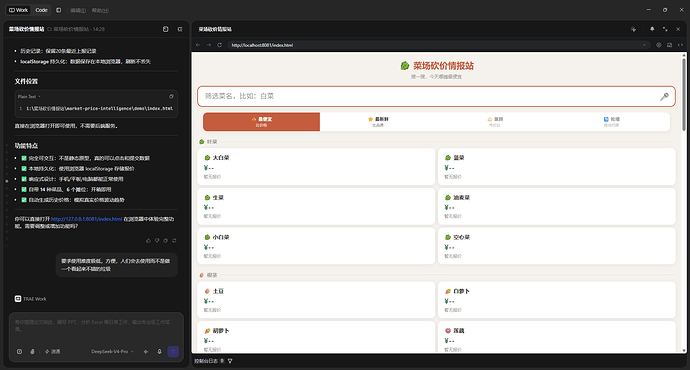Select the 最便宜 sorting tab
This screenshot has height=370, width=690.
point(261,122)
